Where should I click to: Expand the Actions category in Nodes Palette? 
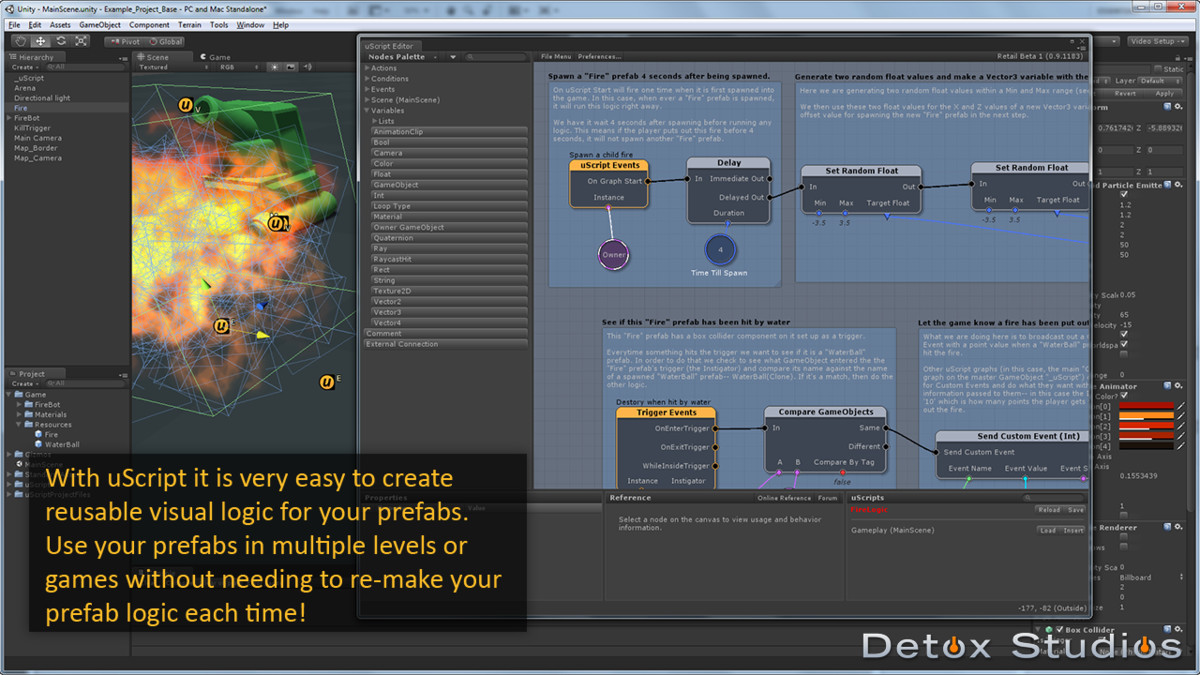(383, 68)
